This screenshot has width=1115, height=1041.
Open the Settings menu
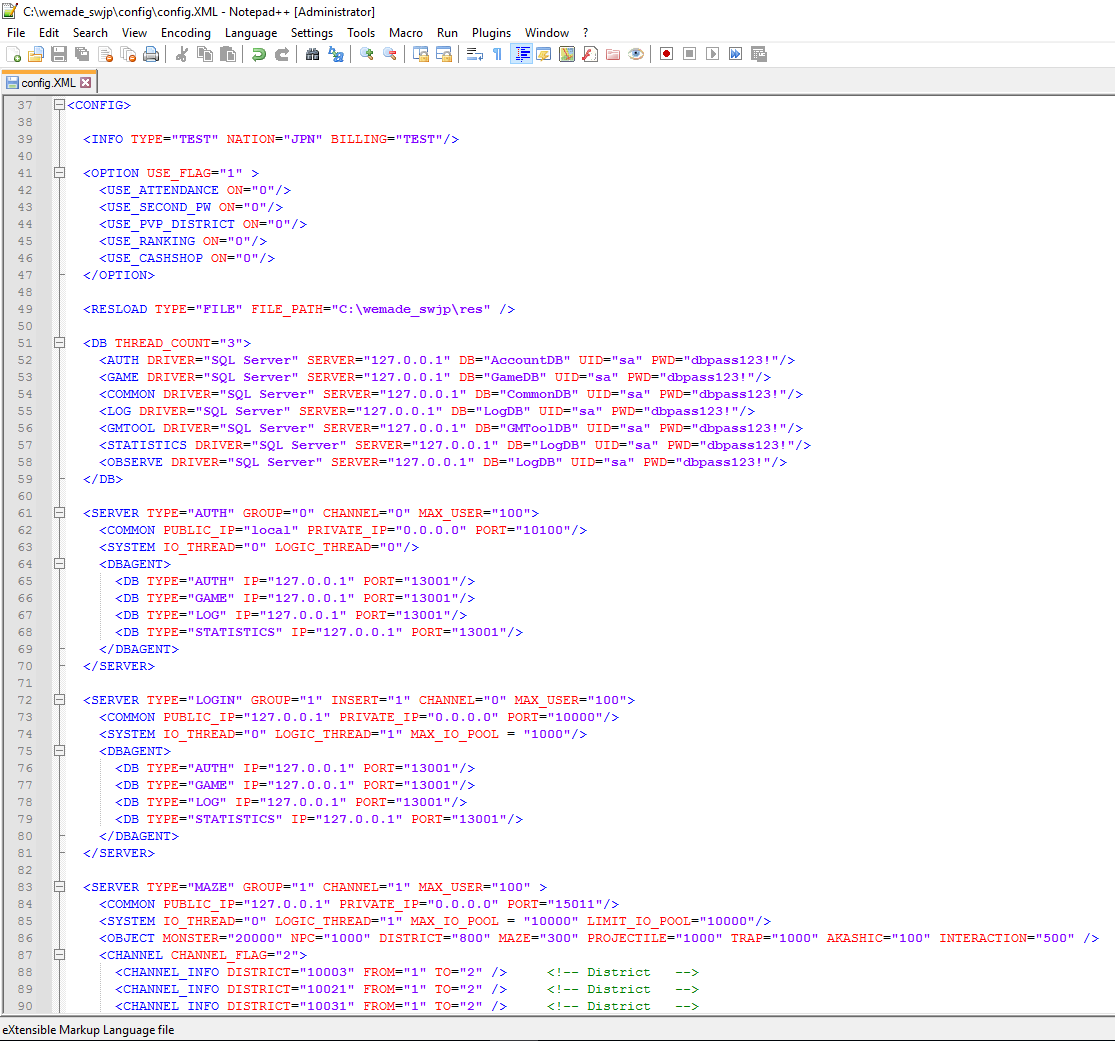click(x=311, y=33)
